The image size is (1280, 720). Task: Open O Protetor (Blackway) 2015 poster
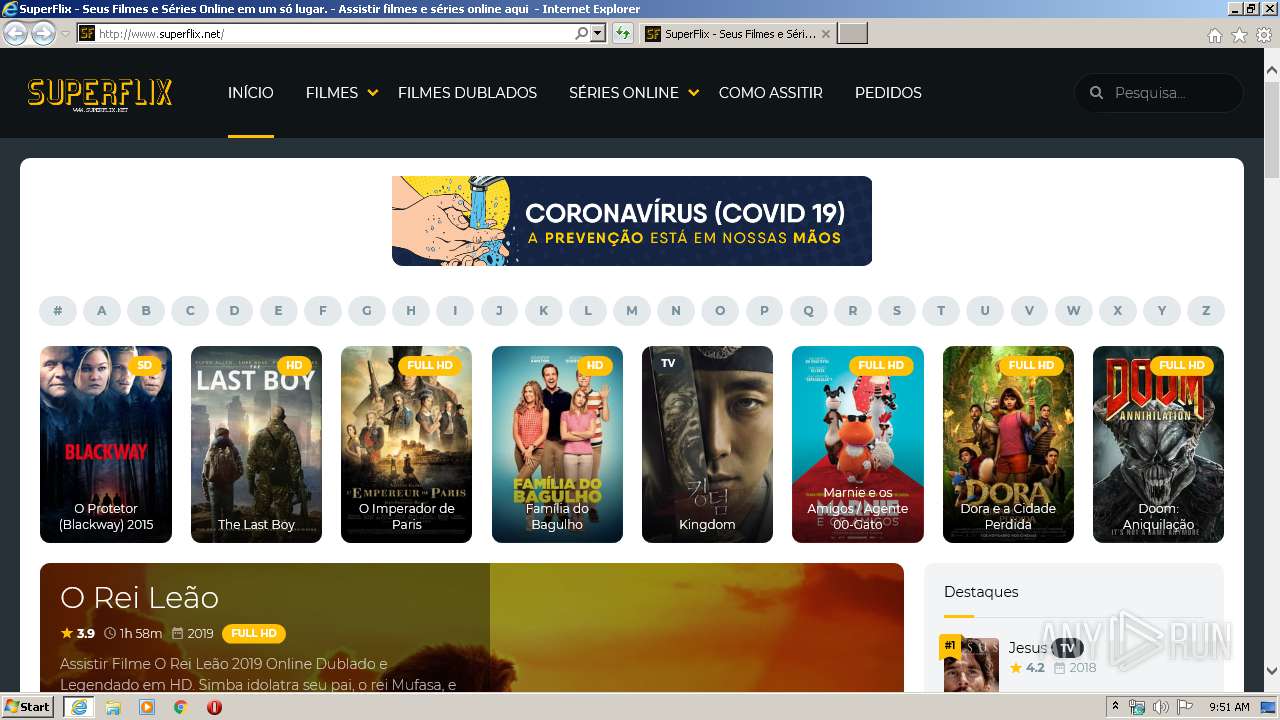(106, 444)
